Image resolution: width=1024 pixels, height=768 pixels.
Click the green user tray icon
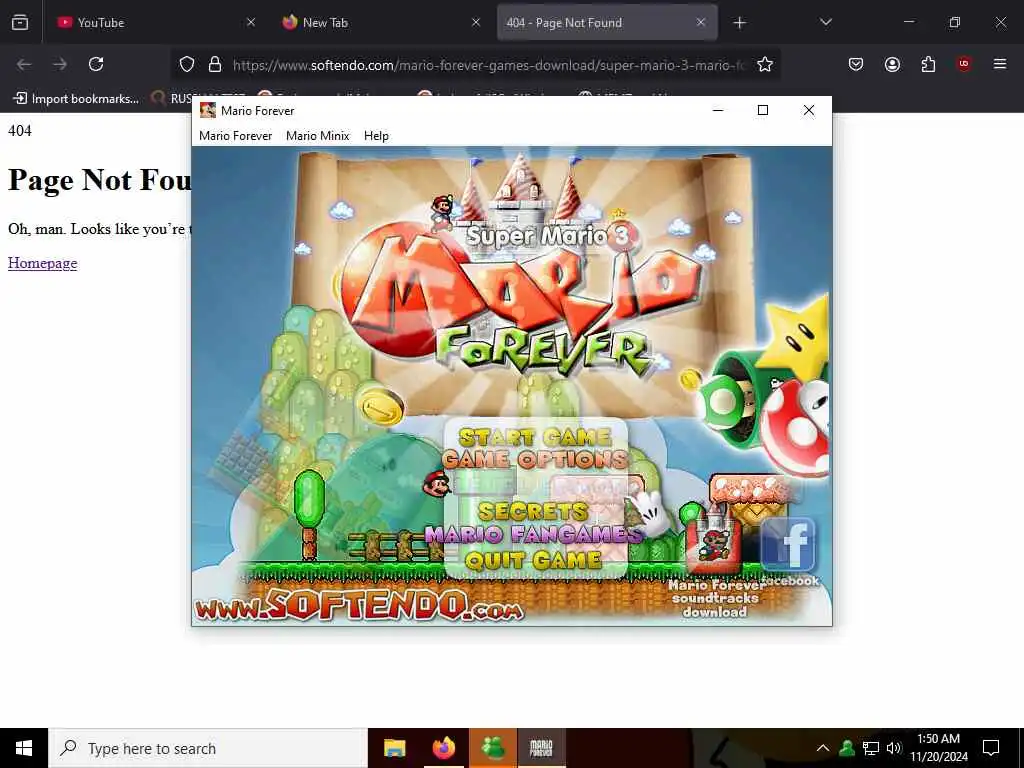(847, 748)
